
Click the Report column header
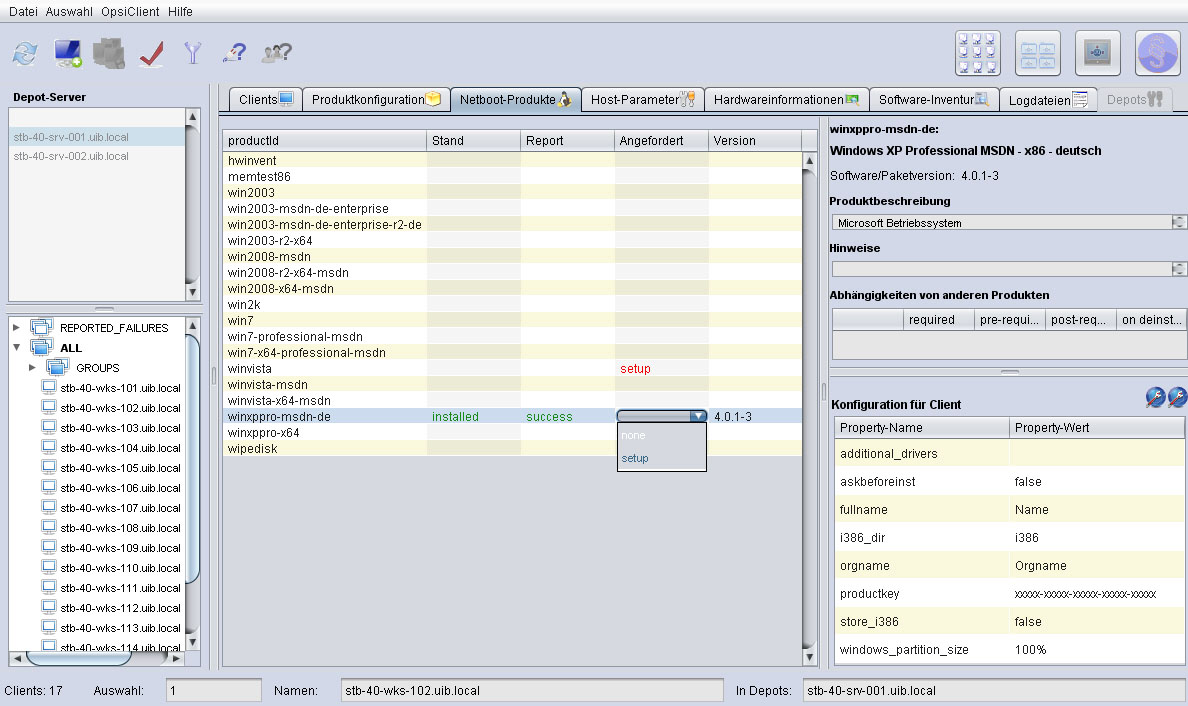[x=567, y=140]
